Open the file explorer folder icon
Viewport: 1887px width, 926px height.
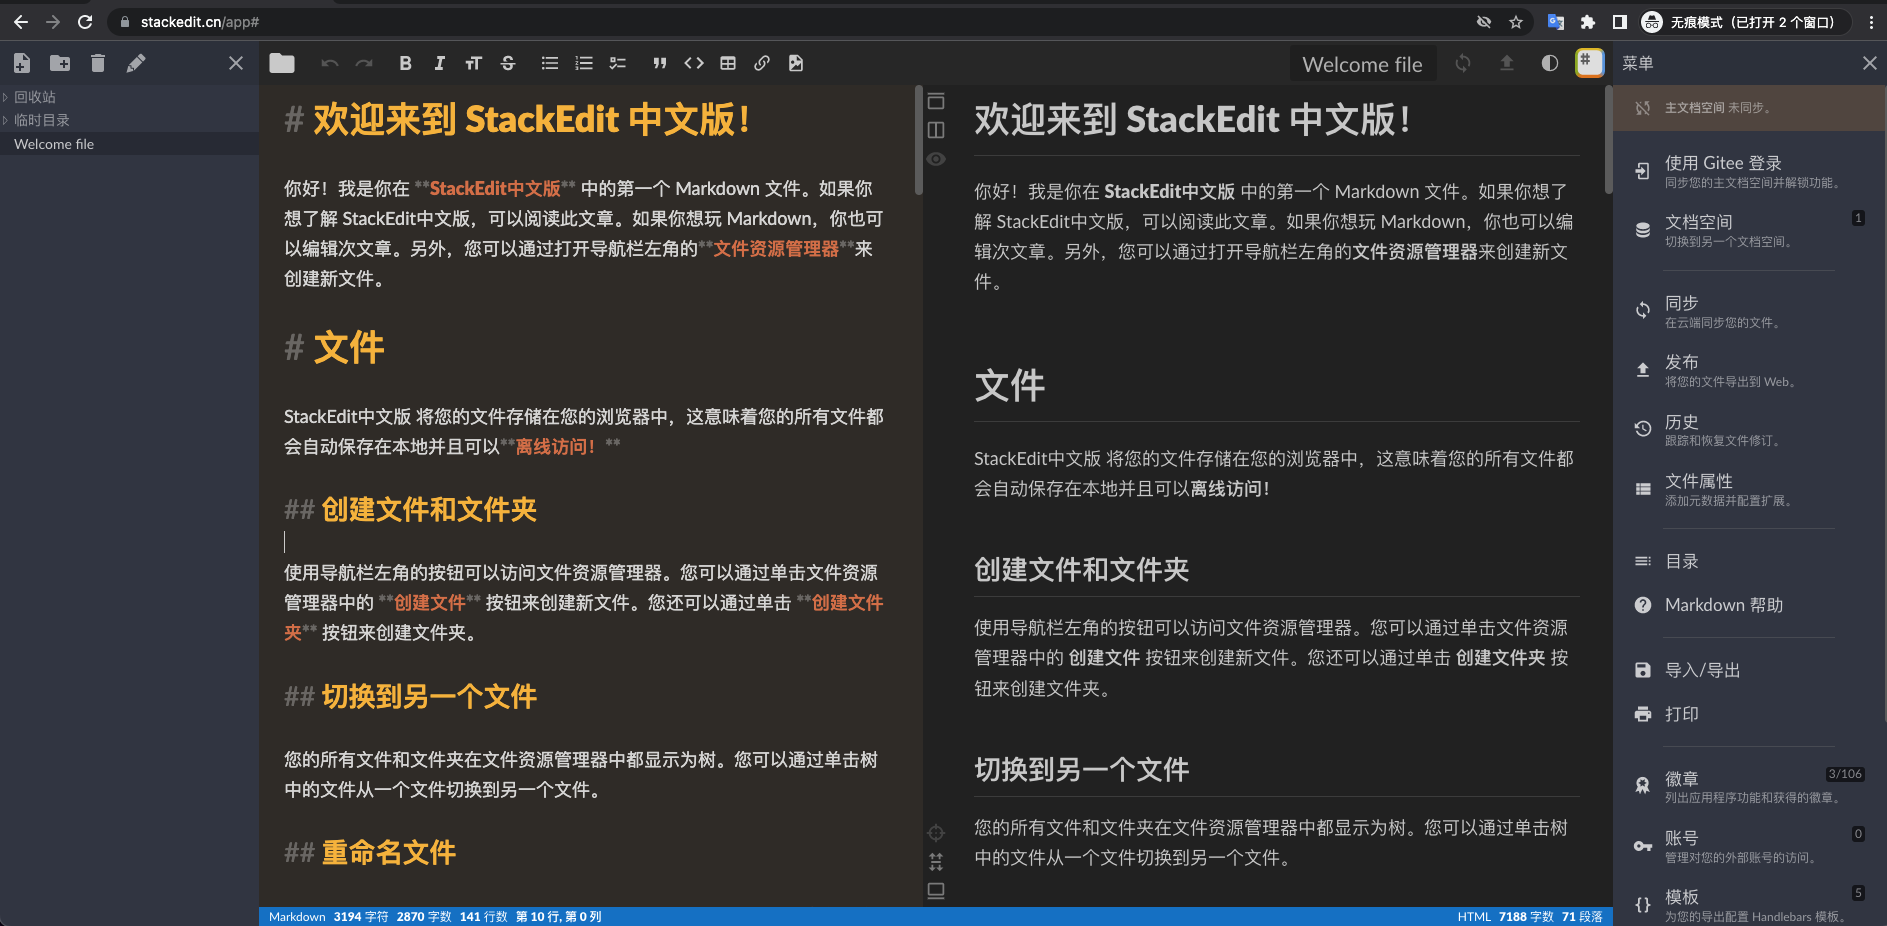pos(281,63)
